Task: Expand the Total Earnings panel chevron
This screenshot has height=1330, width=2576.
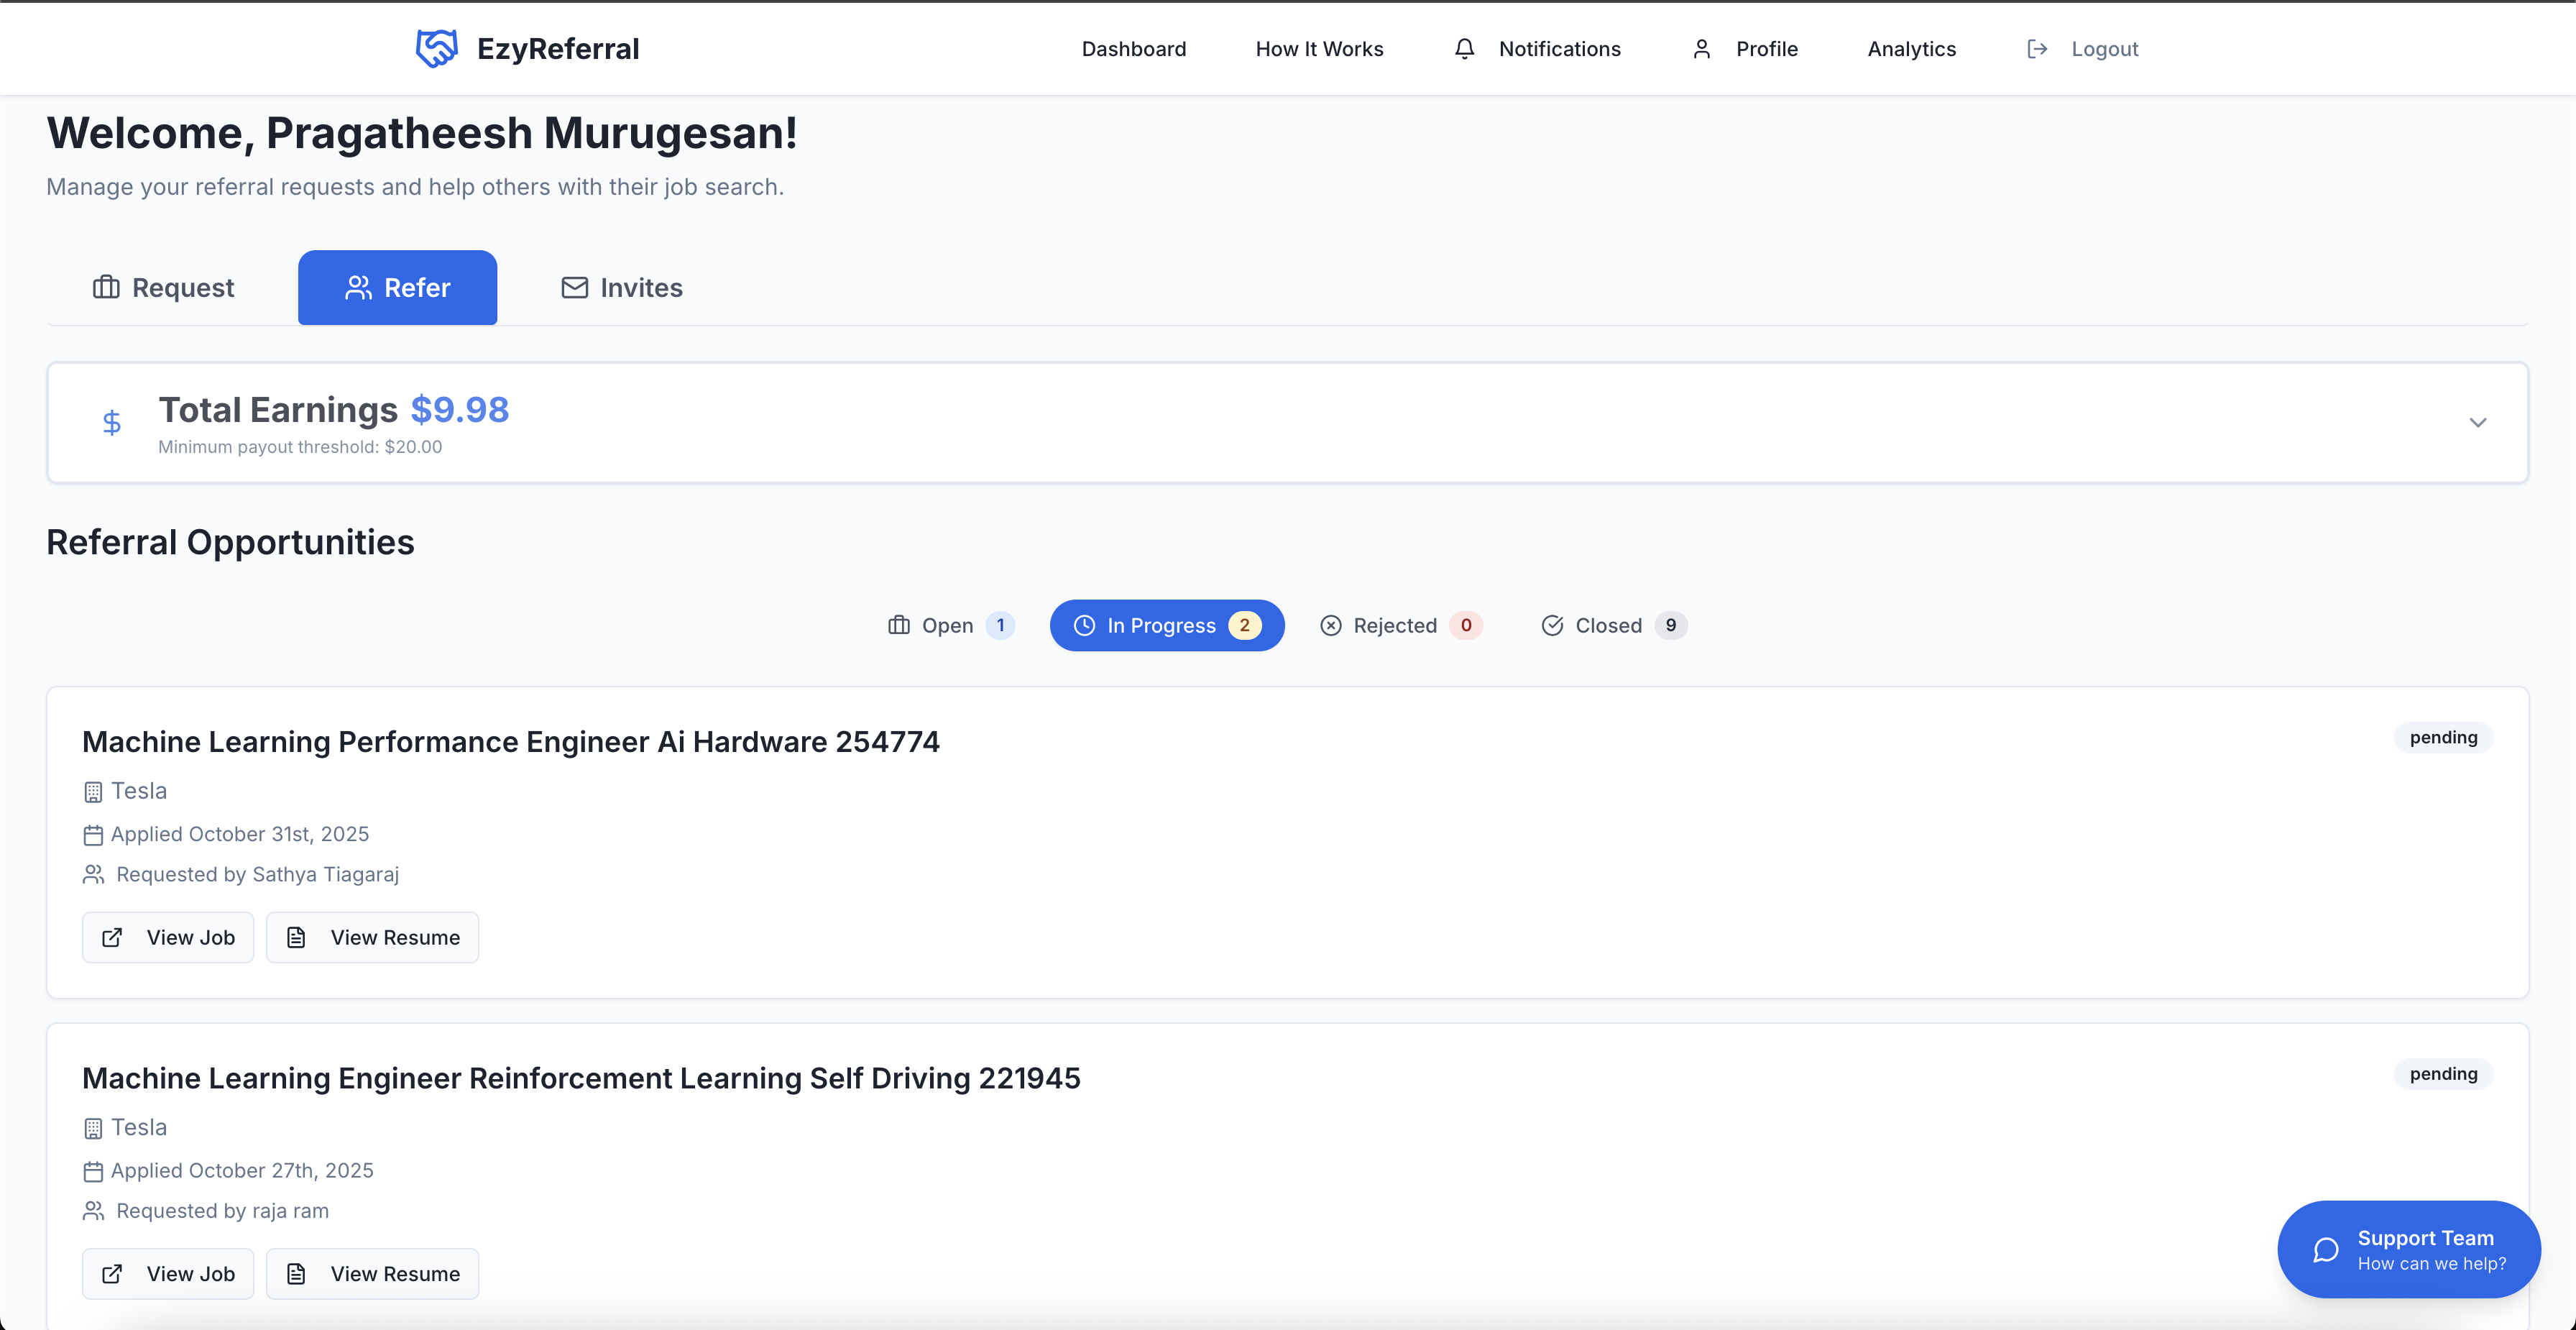Action: click(x=2477, y=422)
